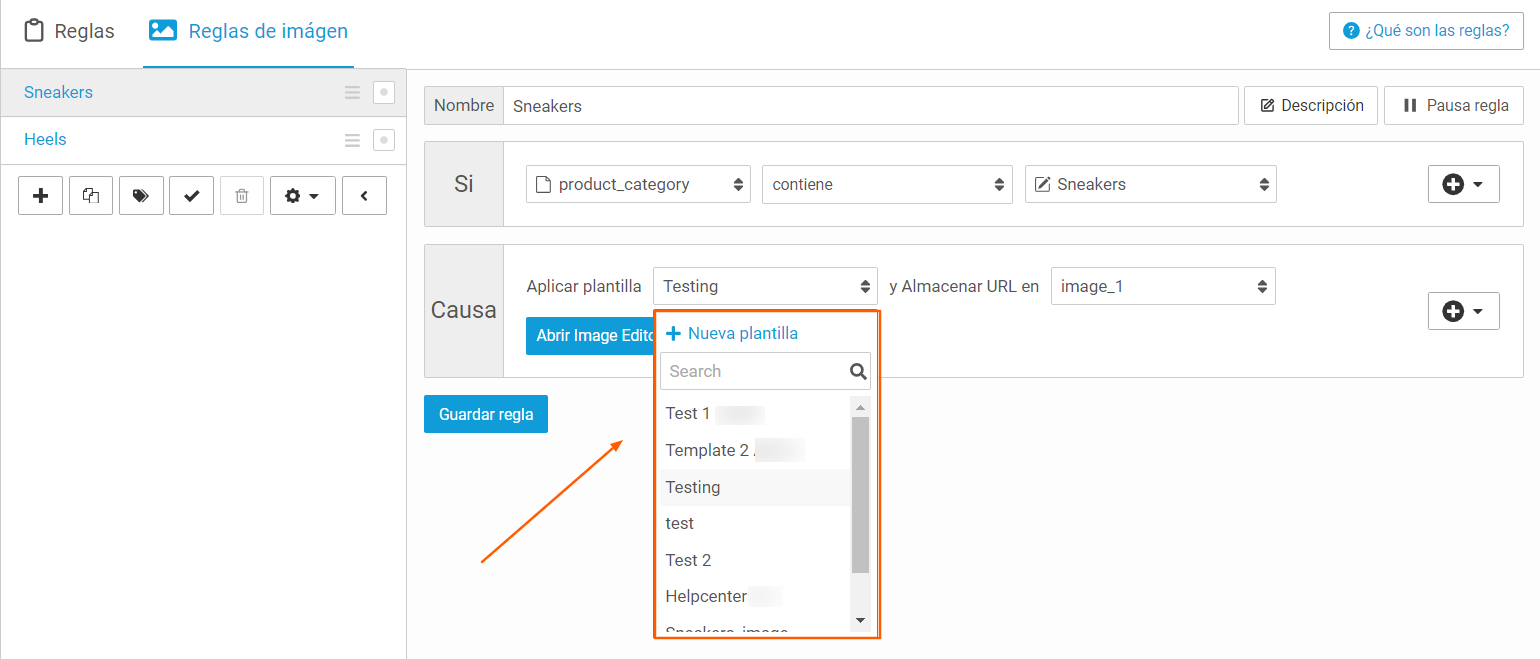Toggle status of the Sneakers rule
The height and width of the screenshot is (659, 1540).
coord(384,93)
